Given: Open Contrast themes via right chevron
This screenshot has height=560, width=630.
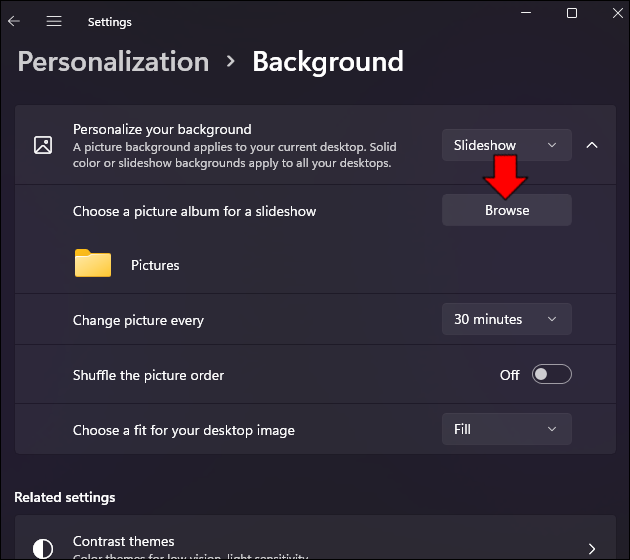Looking at the screenshot, I should point(591,548).
